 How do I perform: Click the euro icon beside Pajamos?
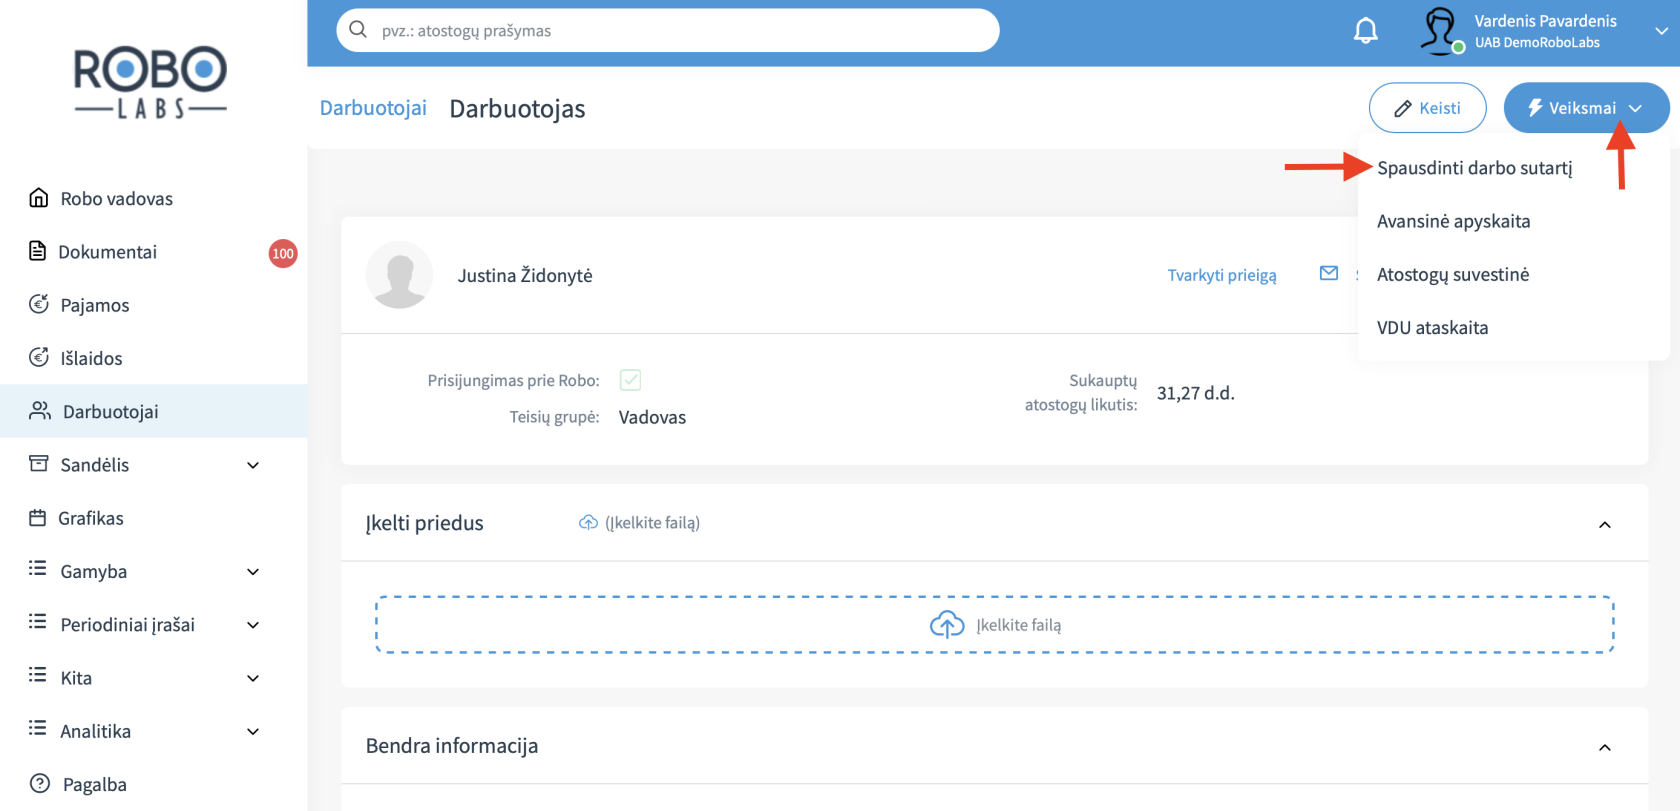tap(39, 304)
